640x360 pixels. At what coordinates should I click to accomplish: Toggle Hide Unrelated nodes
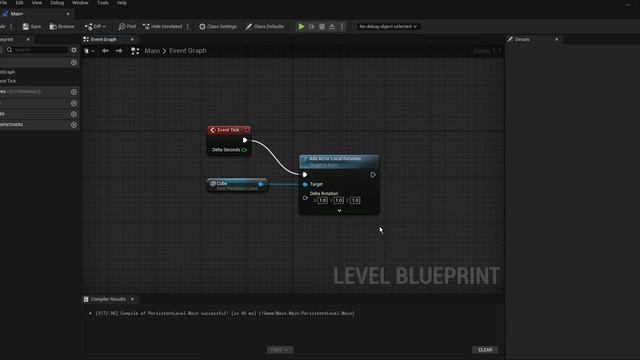point(162,27)
